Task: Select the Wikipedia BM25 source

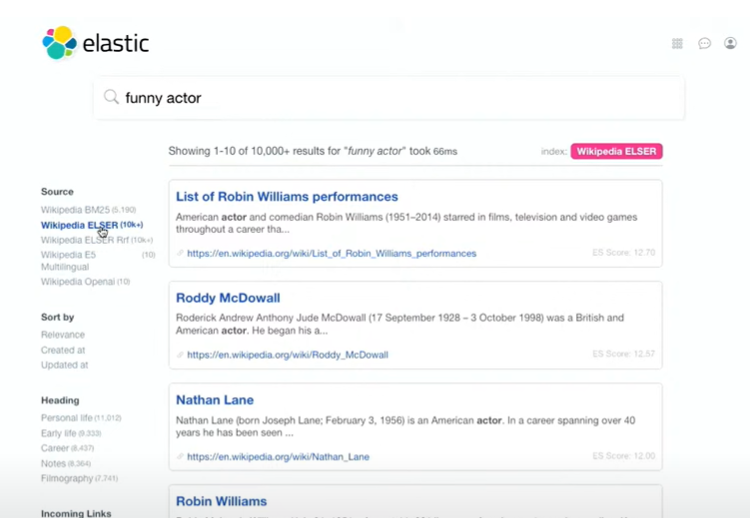Action: pos(88,209)
